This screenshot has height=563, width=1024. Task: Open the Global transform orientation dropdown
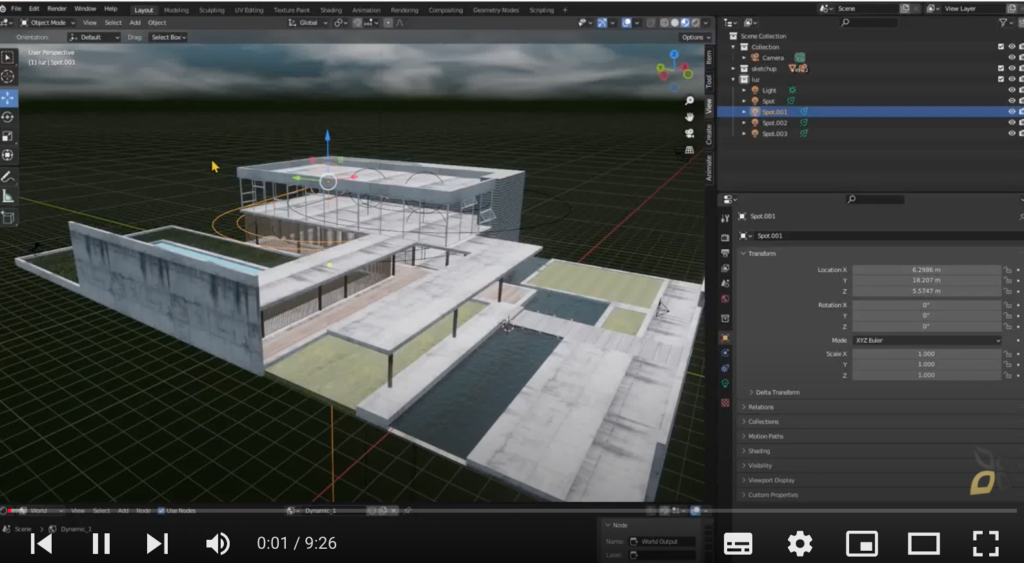click(308, 23)
